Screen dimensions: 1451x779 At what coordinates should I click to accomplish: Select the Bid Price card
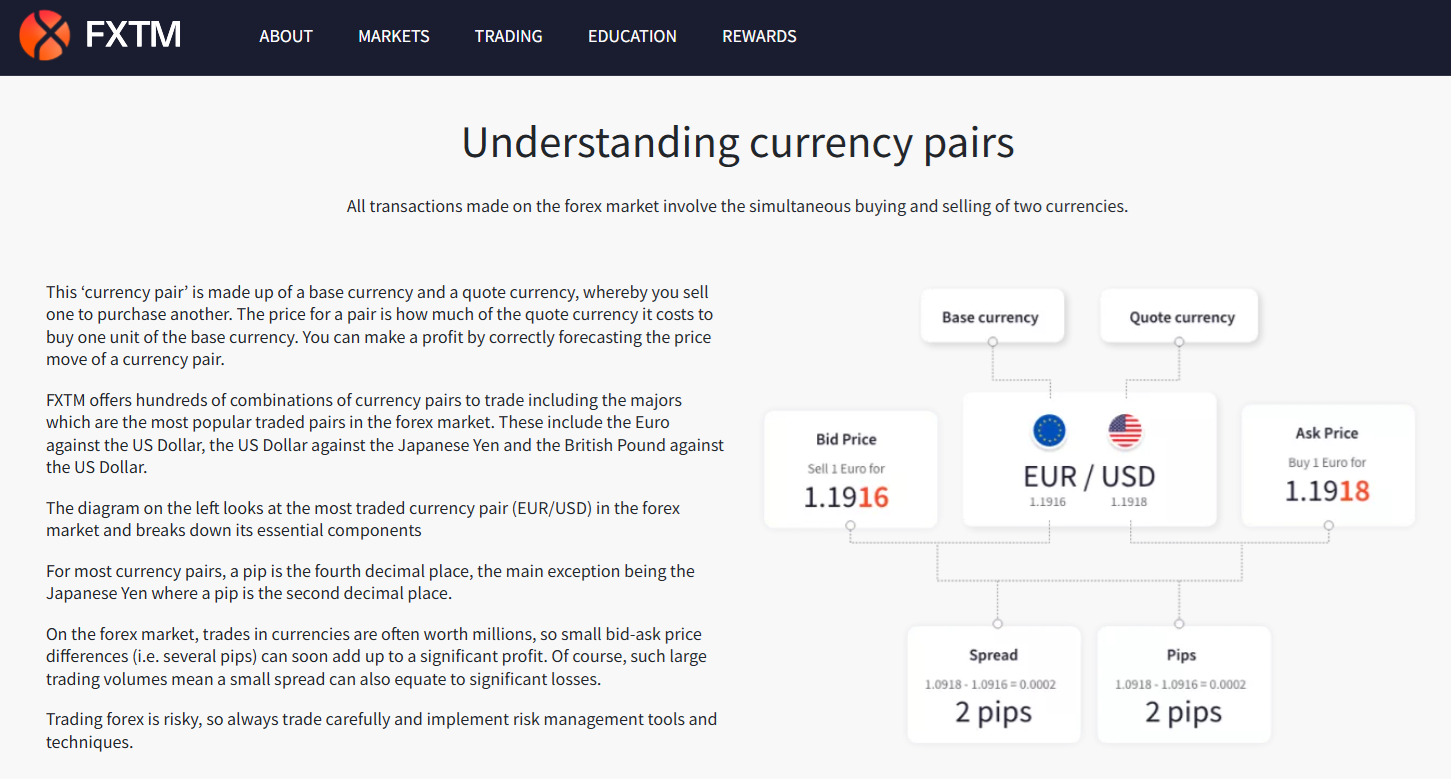pos(850,469)
